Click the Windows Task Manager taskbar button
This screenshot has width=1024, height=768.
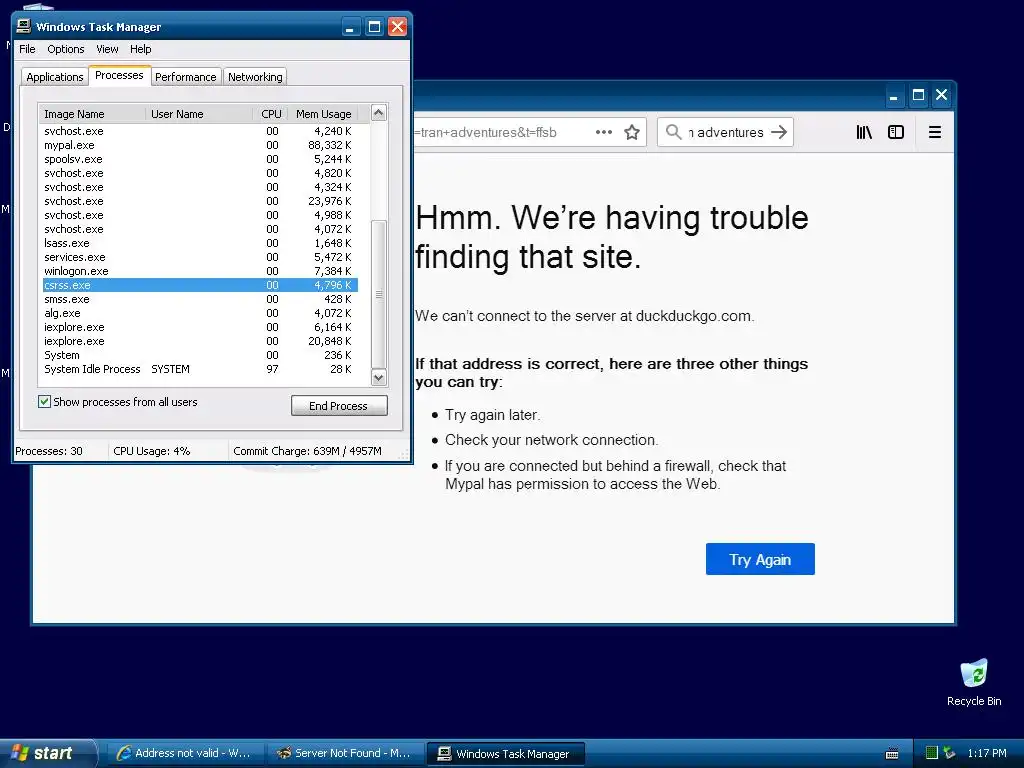click(x=505, y=754)
